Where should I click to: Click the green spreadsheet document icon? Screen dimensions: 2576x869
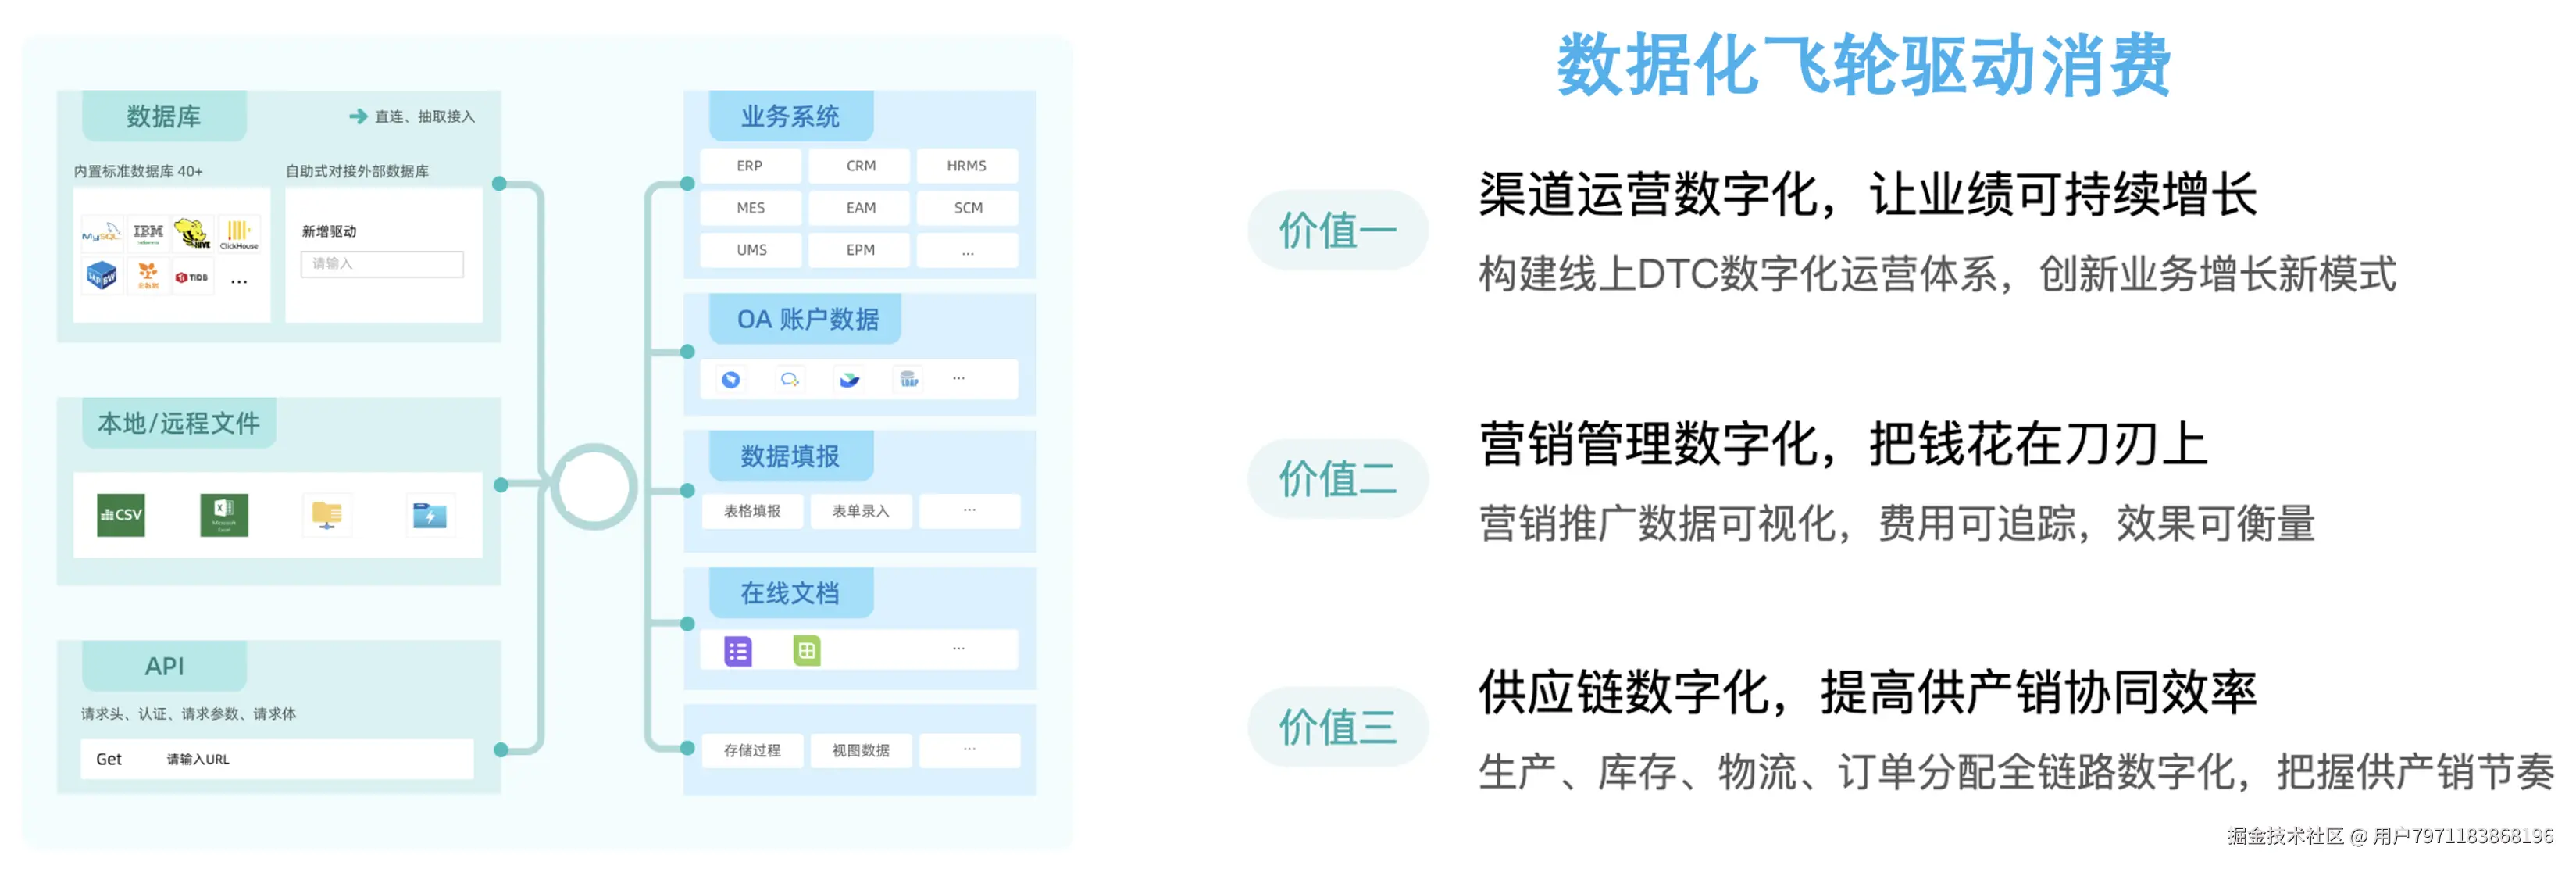coord(806,651)
